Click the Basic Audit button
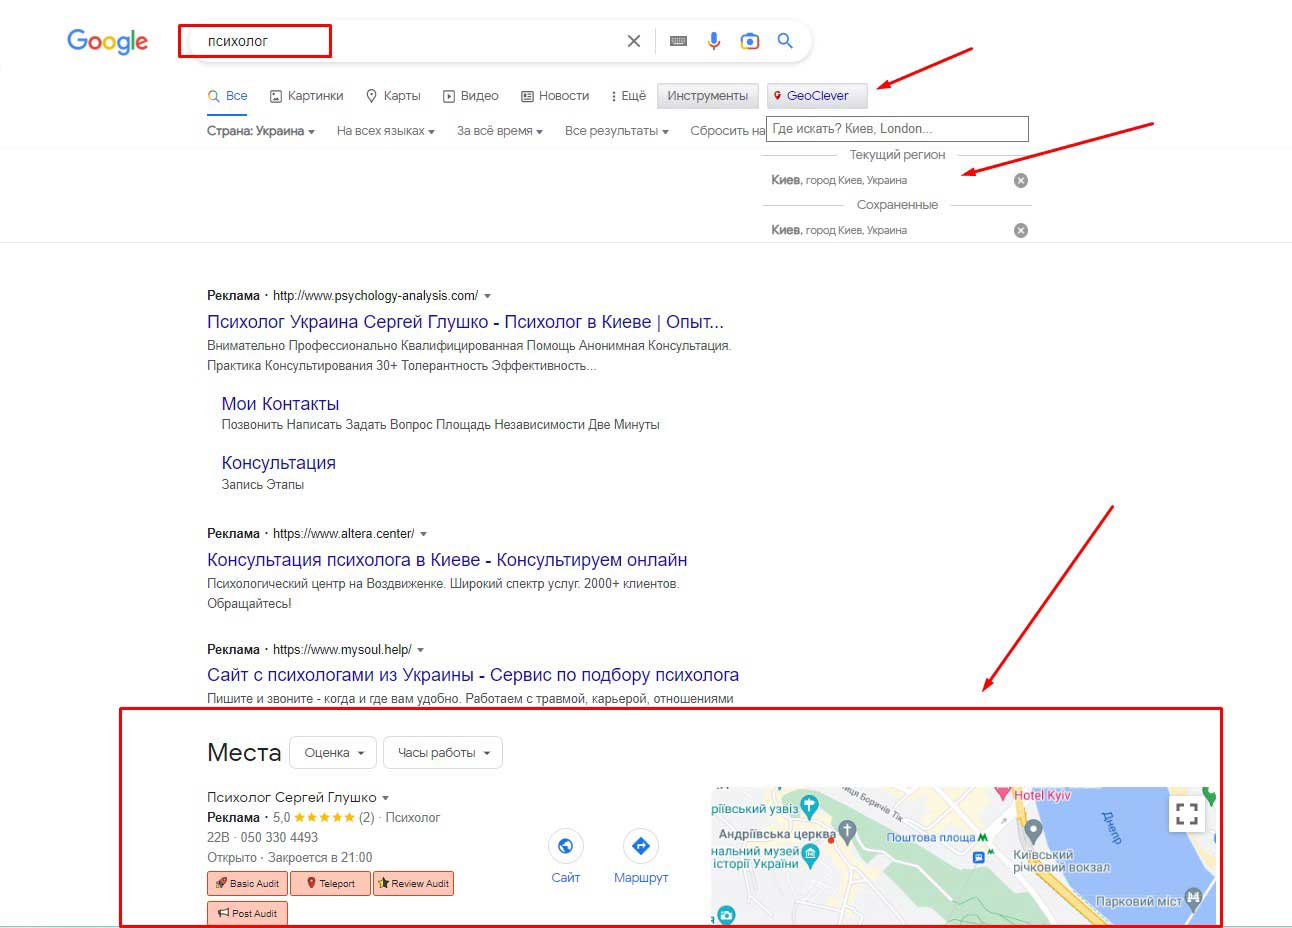This screenshot has width=1292, height=928. (247, 884)
